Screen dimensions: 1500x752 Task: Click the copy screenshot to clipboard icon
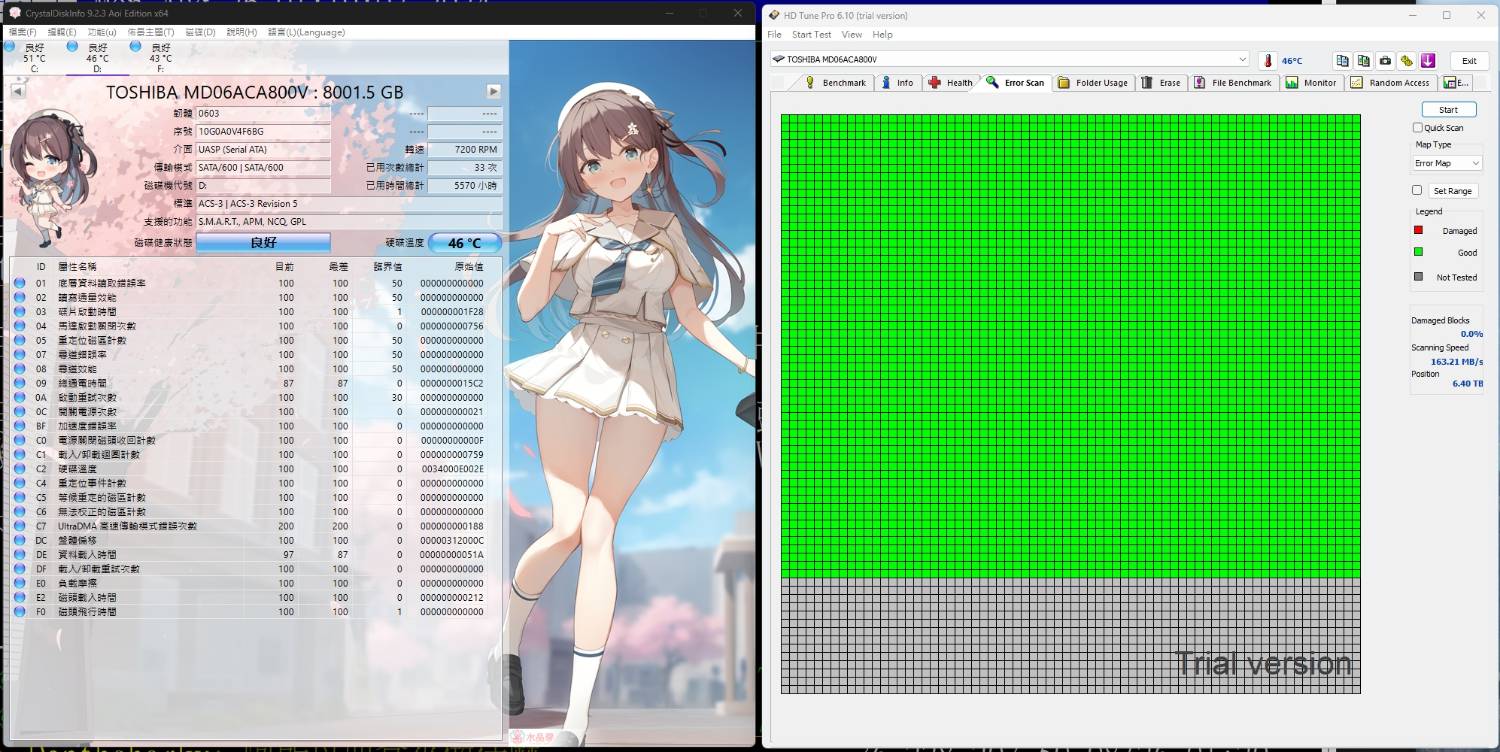pyautogui.click(x=1364, y=61)
